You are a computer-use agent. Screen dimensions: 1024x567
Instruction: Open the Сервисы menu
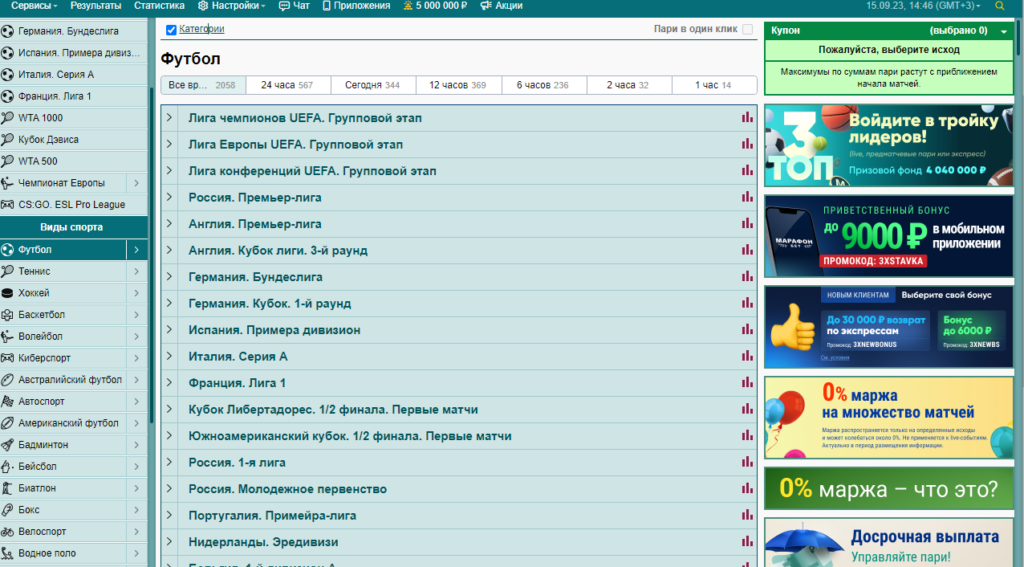point(34,6)
